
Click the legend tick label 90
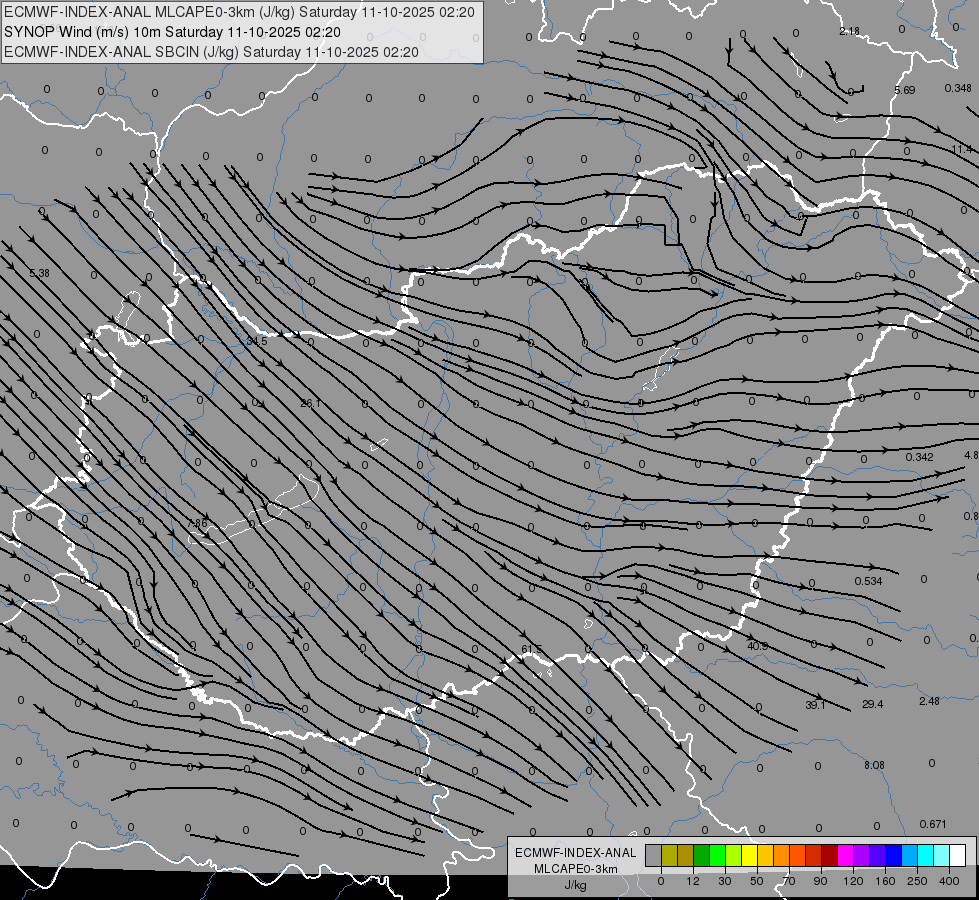pos(820,881)
